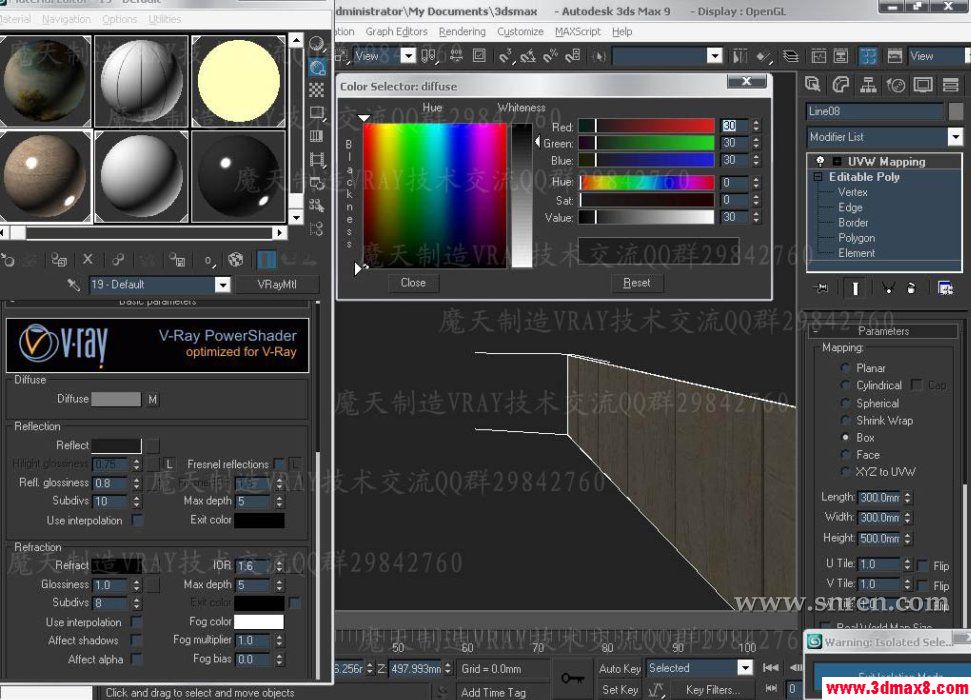
Task: Click the Diffuse color swatch
Action: pyautogui.click(x=116, y=400)
